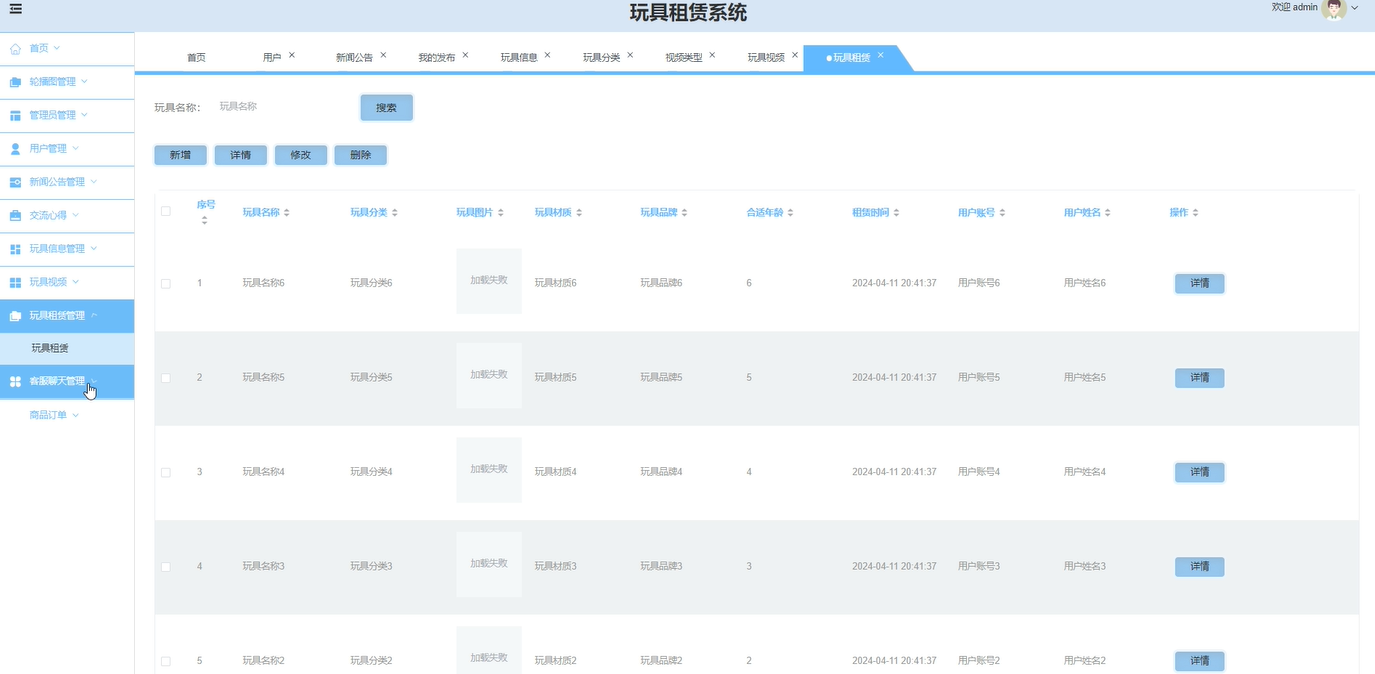Expand the 首页 sidebar chevron
The width and height of the screenshot is (1375, 674).
pyautogui.click(x=57, y=48)
